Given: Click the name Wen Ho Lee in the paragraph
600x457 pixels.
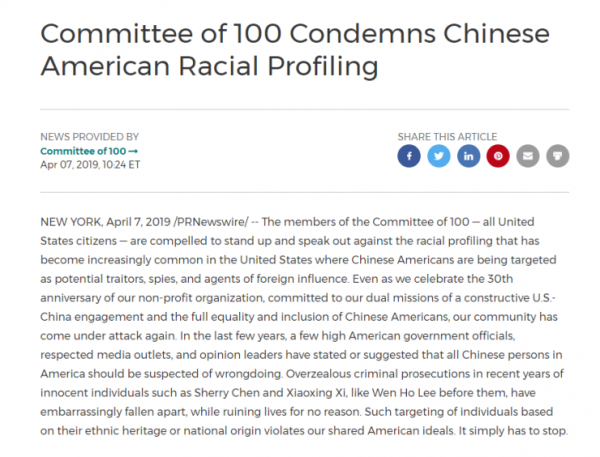Looking at the screenshot, I should (406, 393).
